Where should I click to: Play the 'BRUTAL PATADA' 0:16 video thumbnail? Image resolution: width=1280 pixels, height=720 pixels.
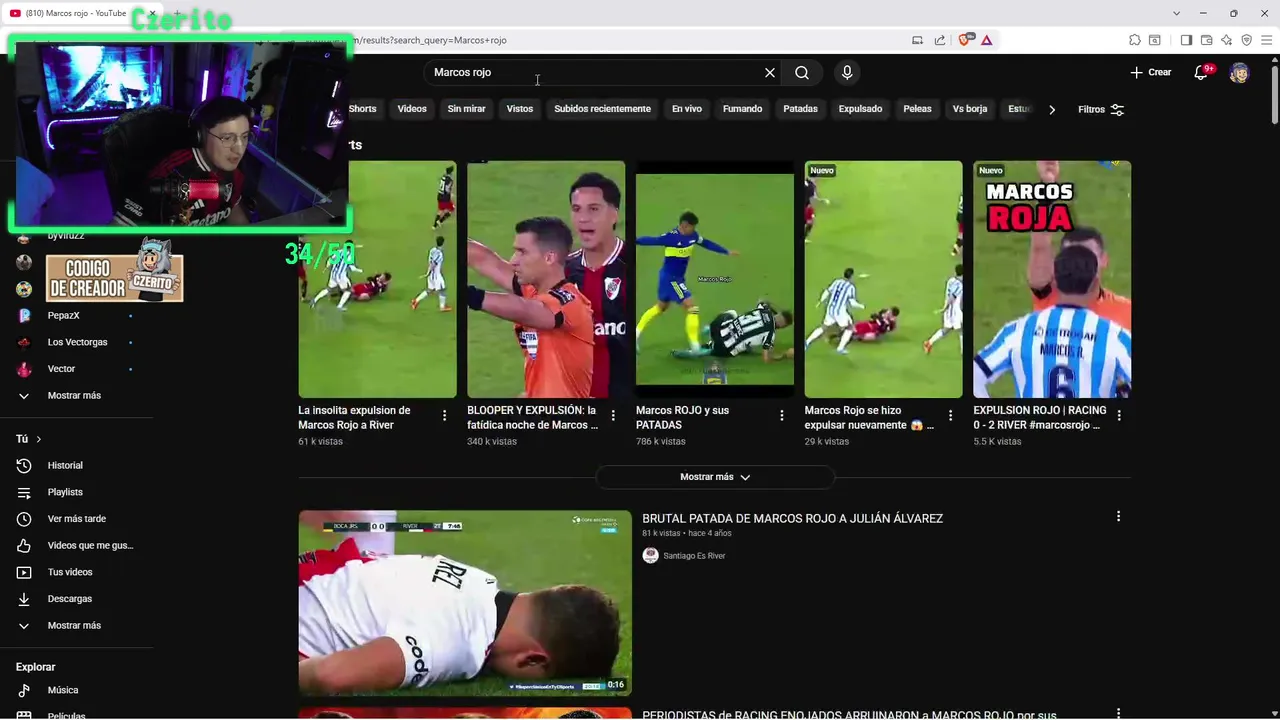click(x=465, y=603)
